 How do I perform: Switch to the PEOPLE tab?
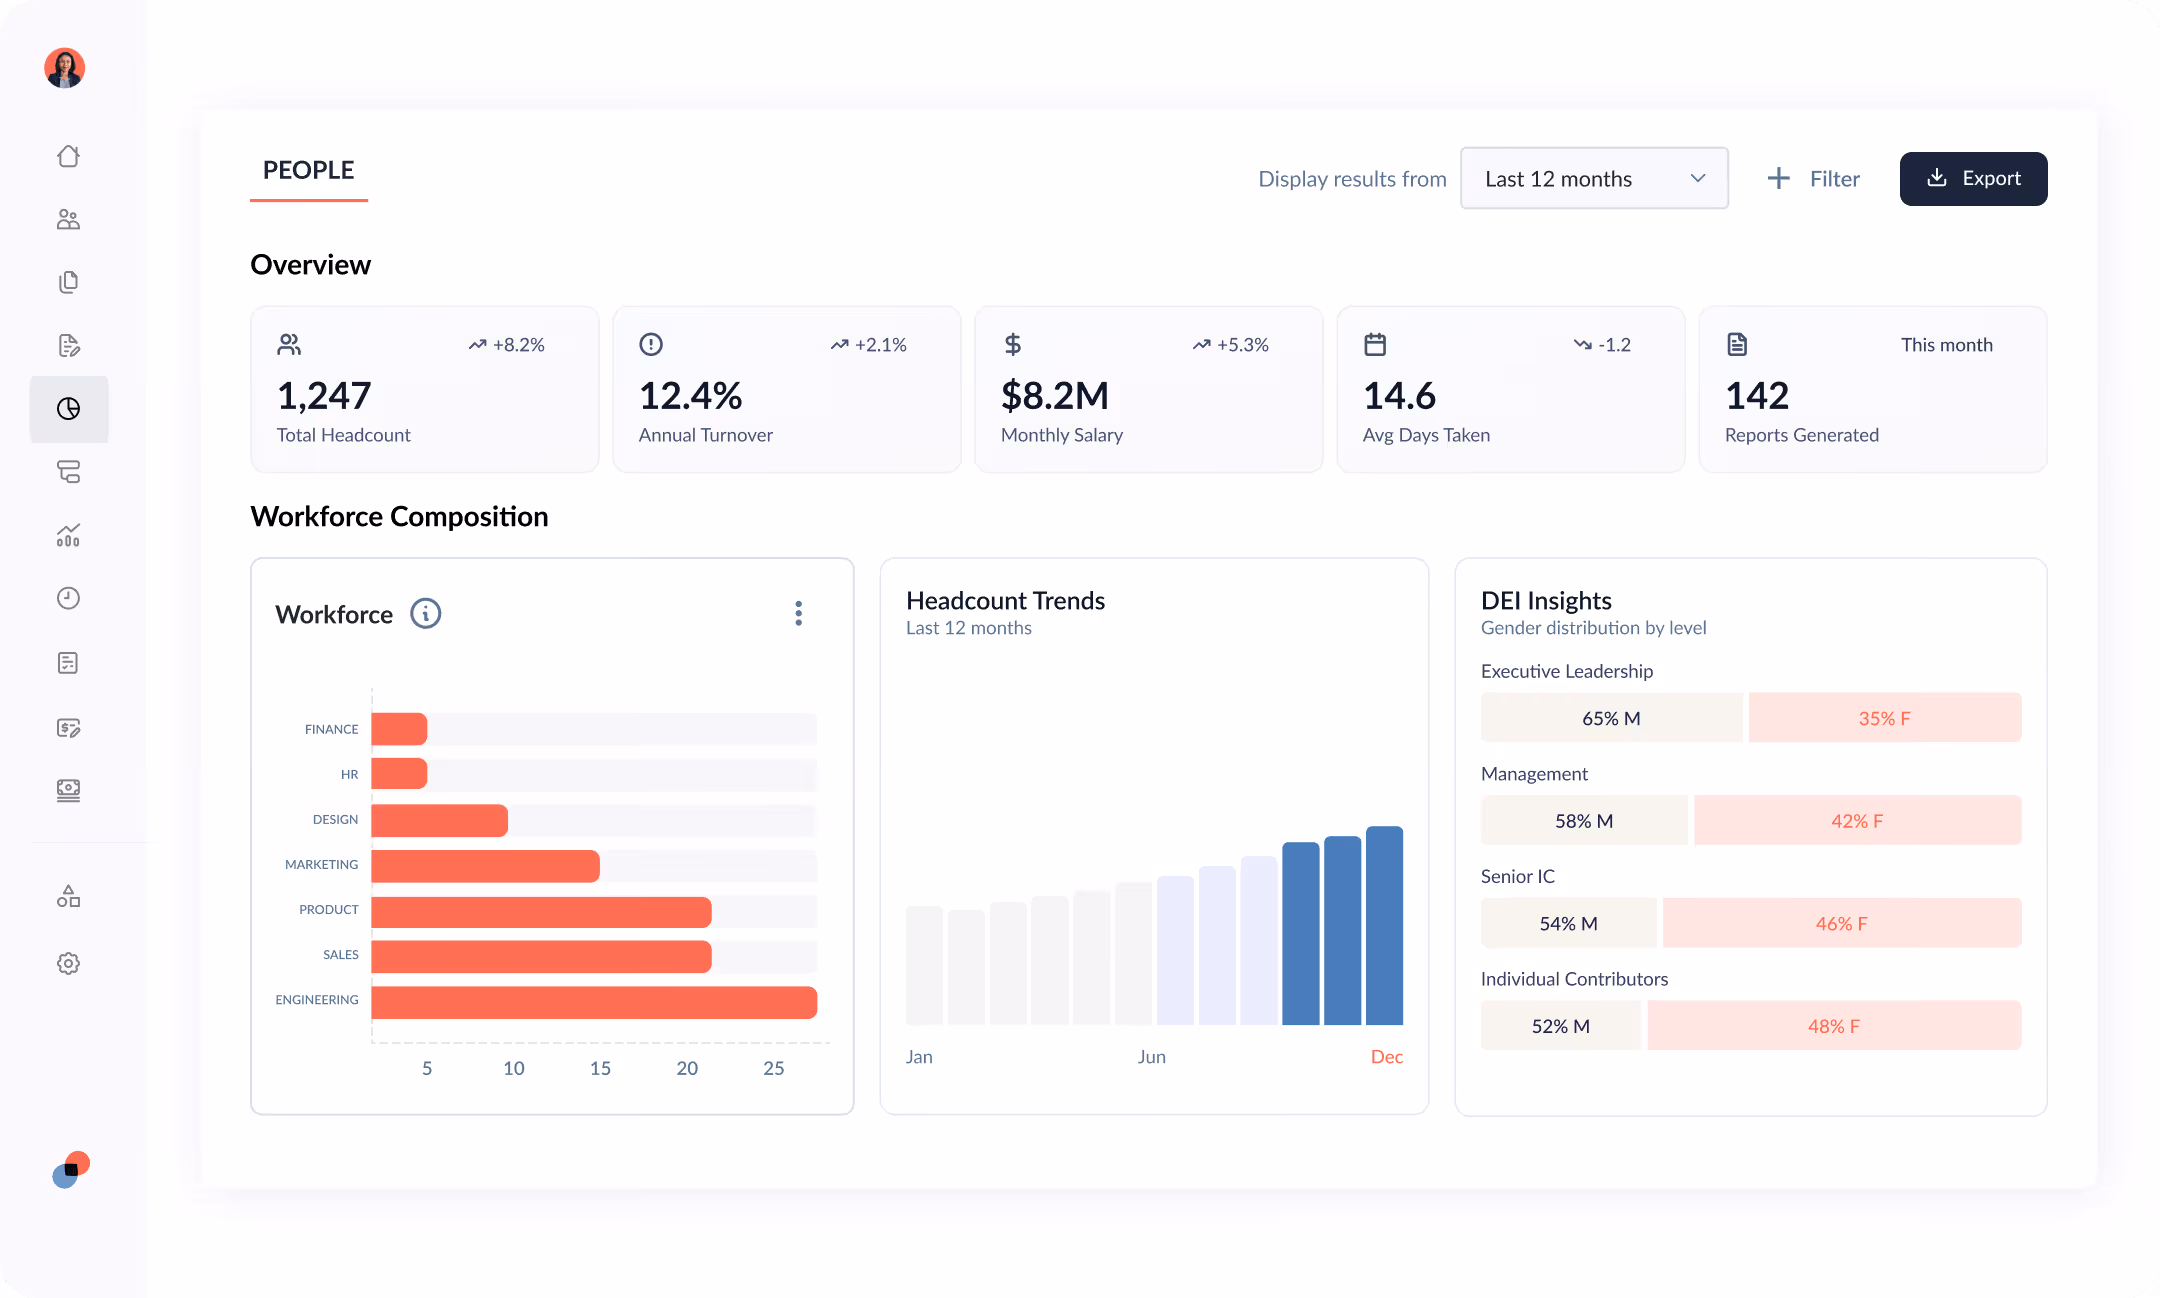click(x=308, y=170)
